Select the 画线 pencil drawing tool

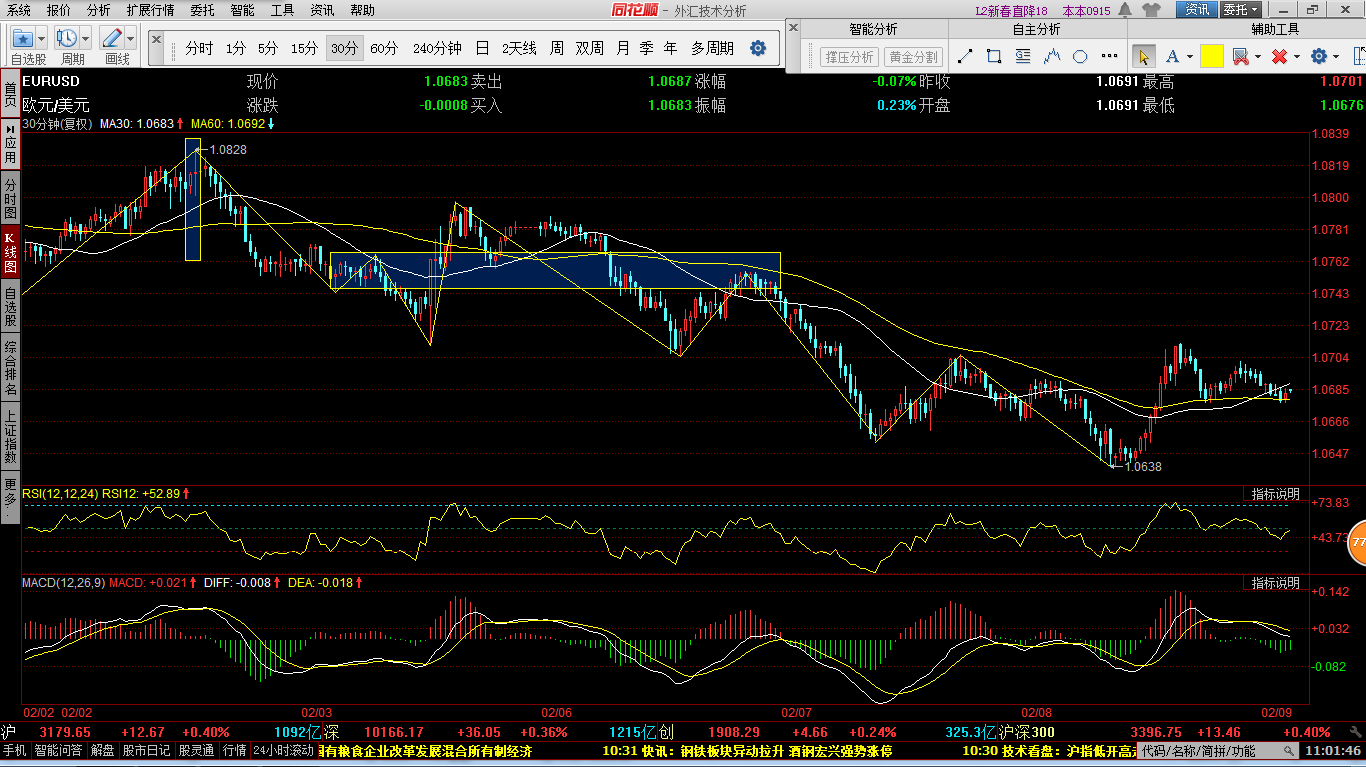[x=112, y=38]
